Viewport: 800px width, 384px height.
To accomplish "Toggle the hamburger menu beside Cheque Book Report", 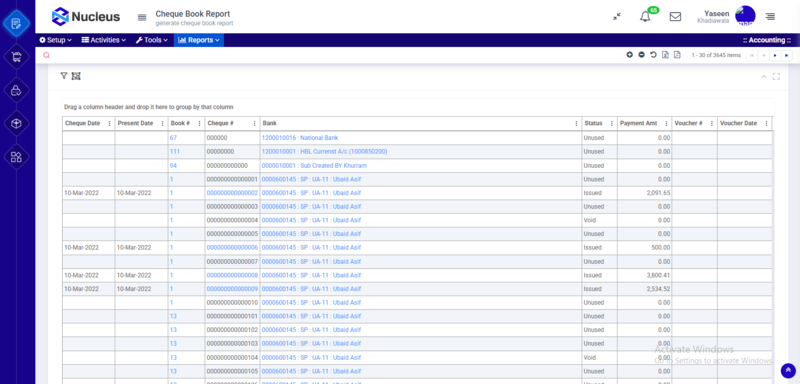I will tap(142, 17).
